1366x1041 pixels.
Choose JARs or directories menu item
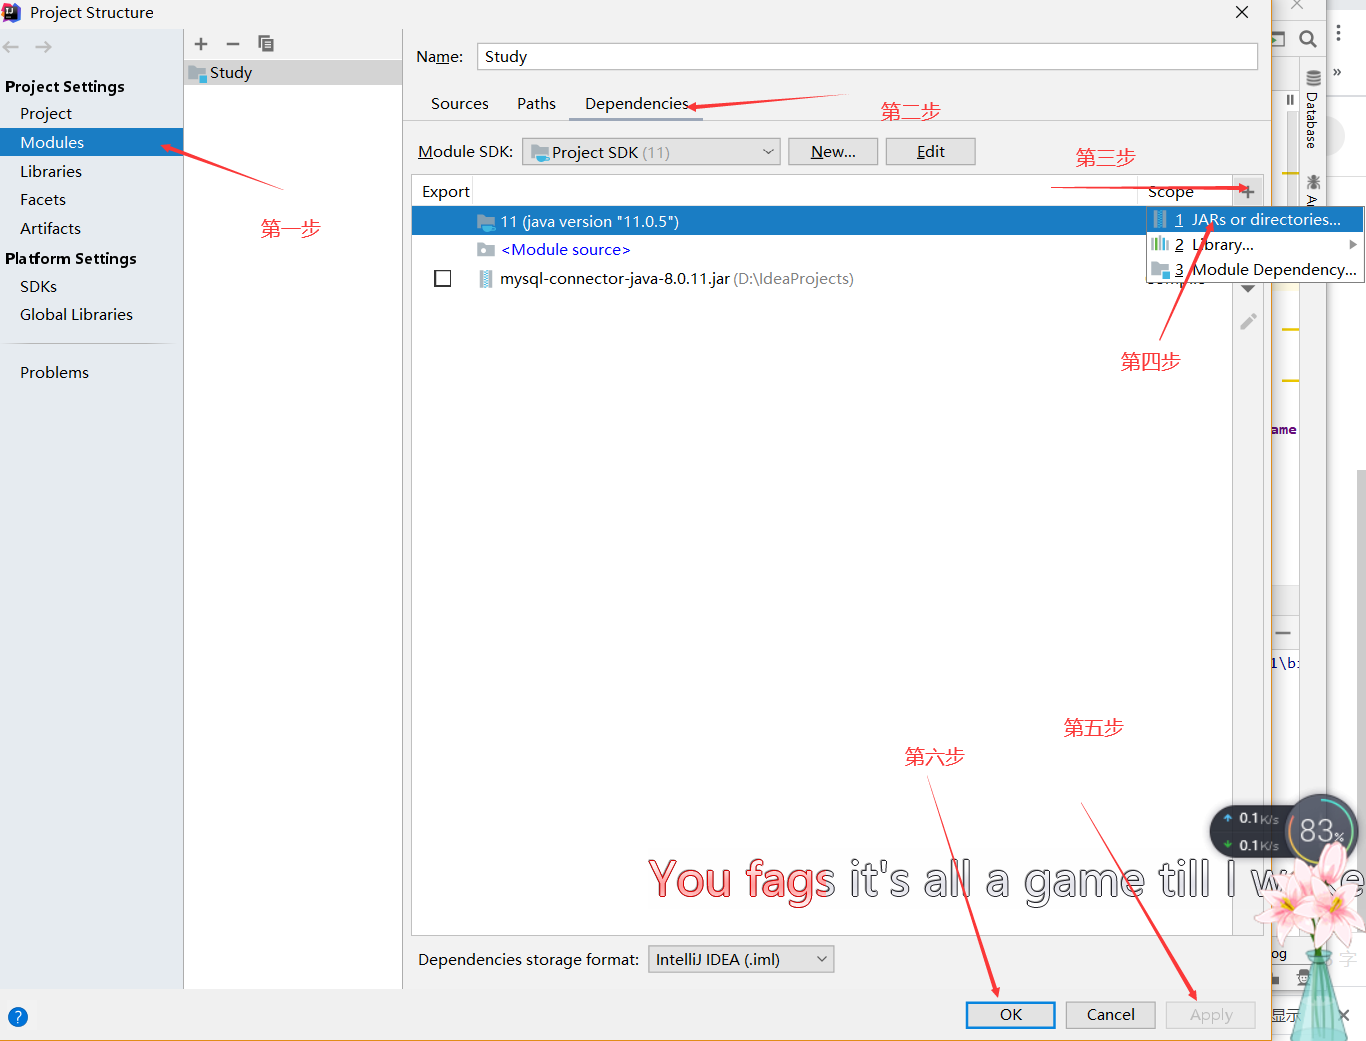1255,220
